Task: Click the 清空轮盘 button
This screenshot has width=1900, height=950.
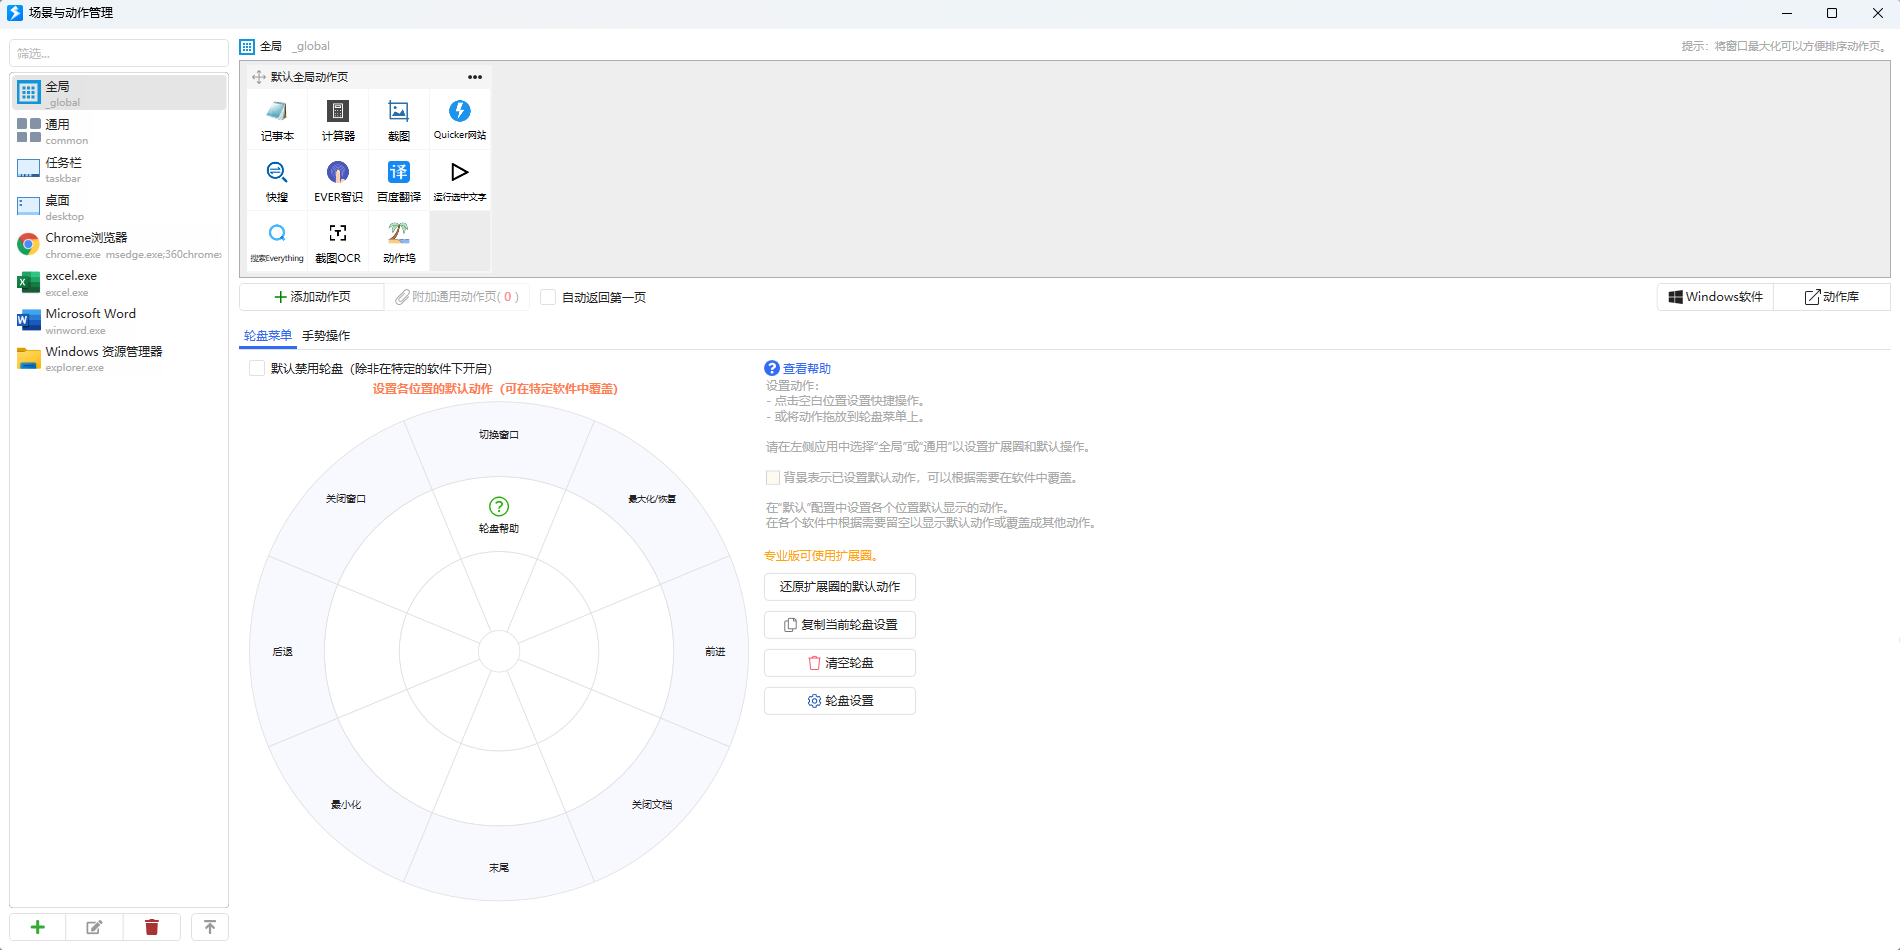Action: [839, 663]
